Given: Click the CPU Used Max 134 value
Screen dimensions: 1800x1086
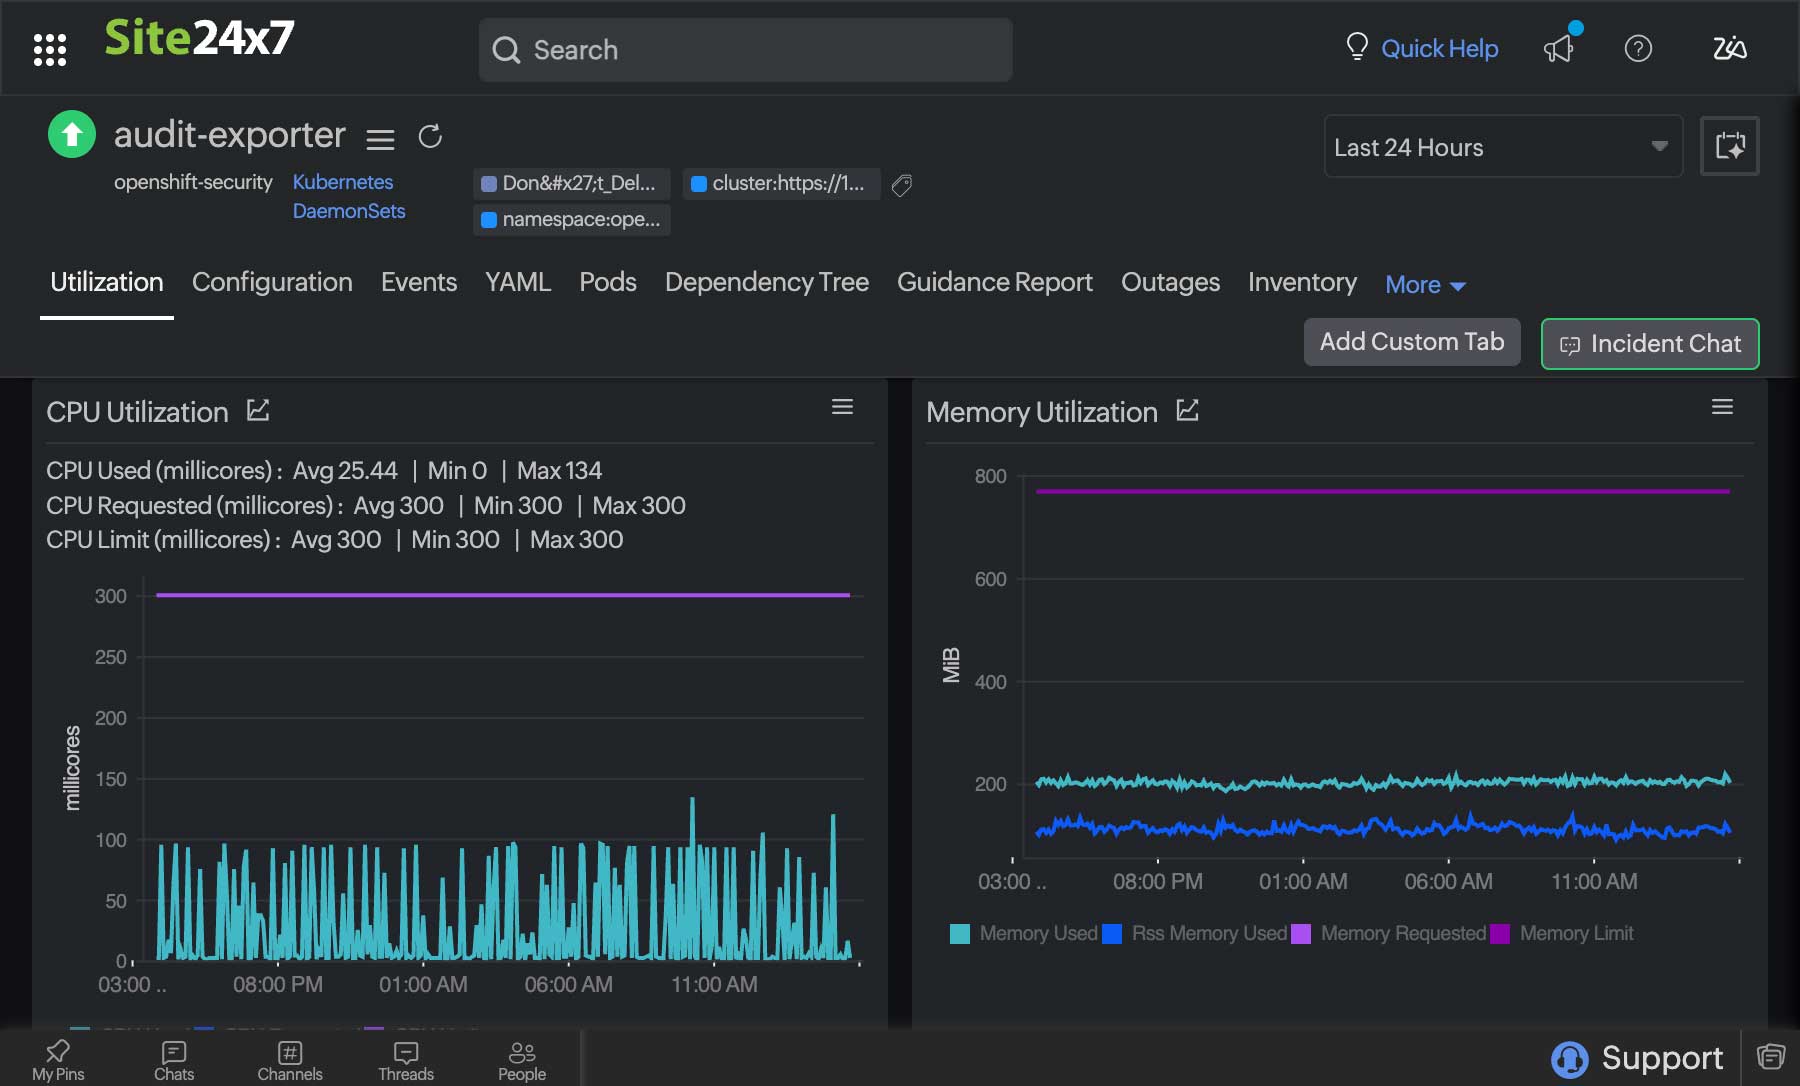Looking at the screenshot, I should click(x=559, y=470).
